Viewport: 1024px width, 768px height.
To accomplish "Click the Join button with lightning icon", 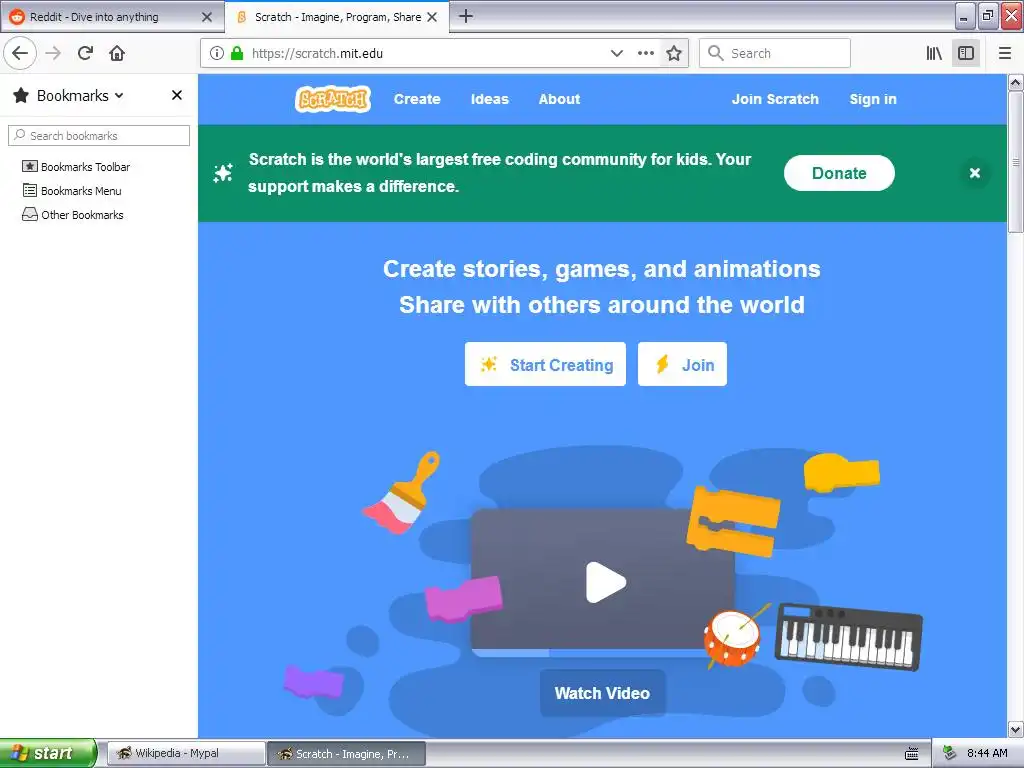I will pos(682,364).
